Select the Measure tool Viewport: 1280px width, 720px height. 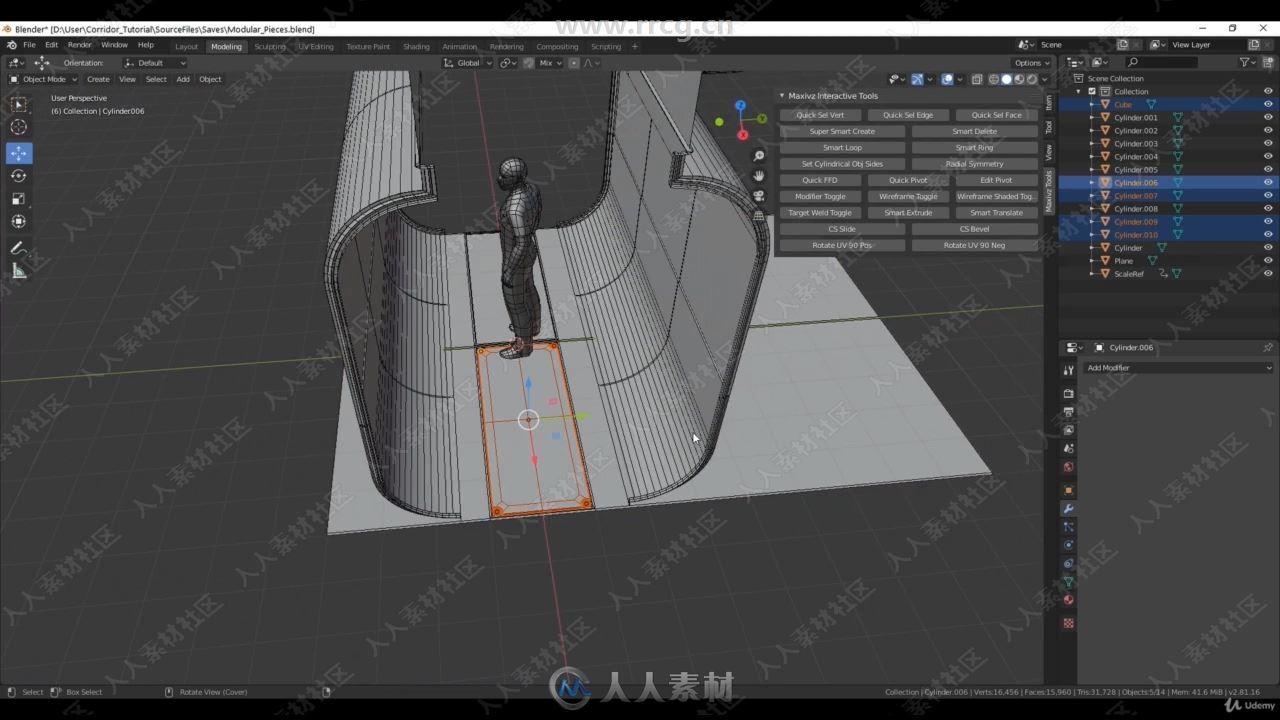tap(18, 271)
